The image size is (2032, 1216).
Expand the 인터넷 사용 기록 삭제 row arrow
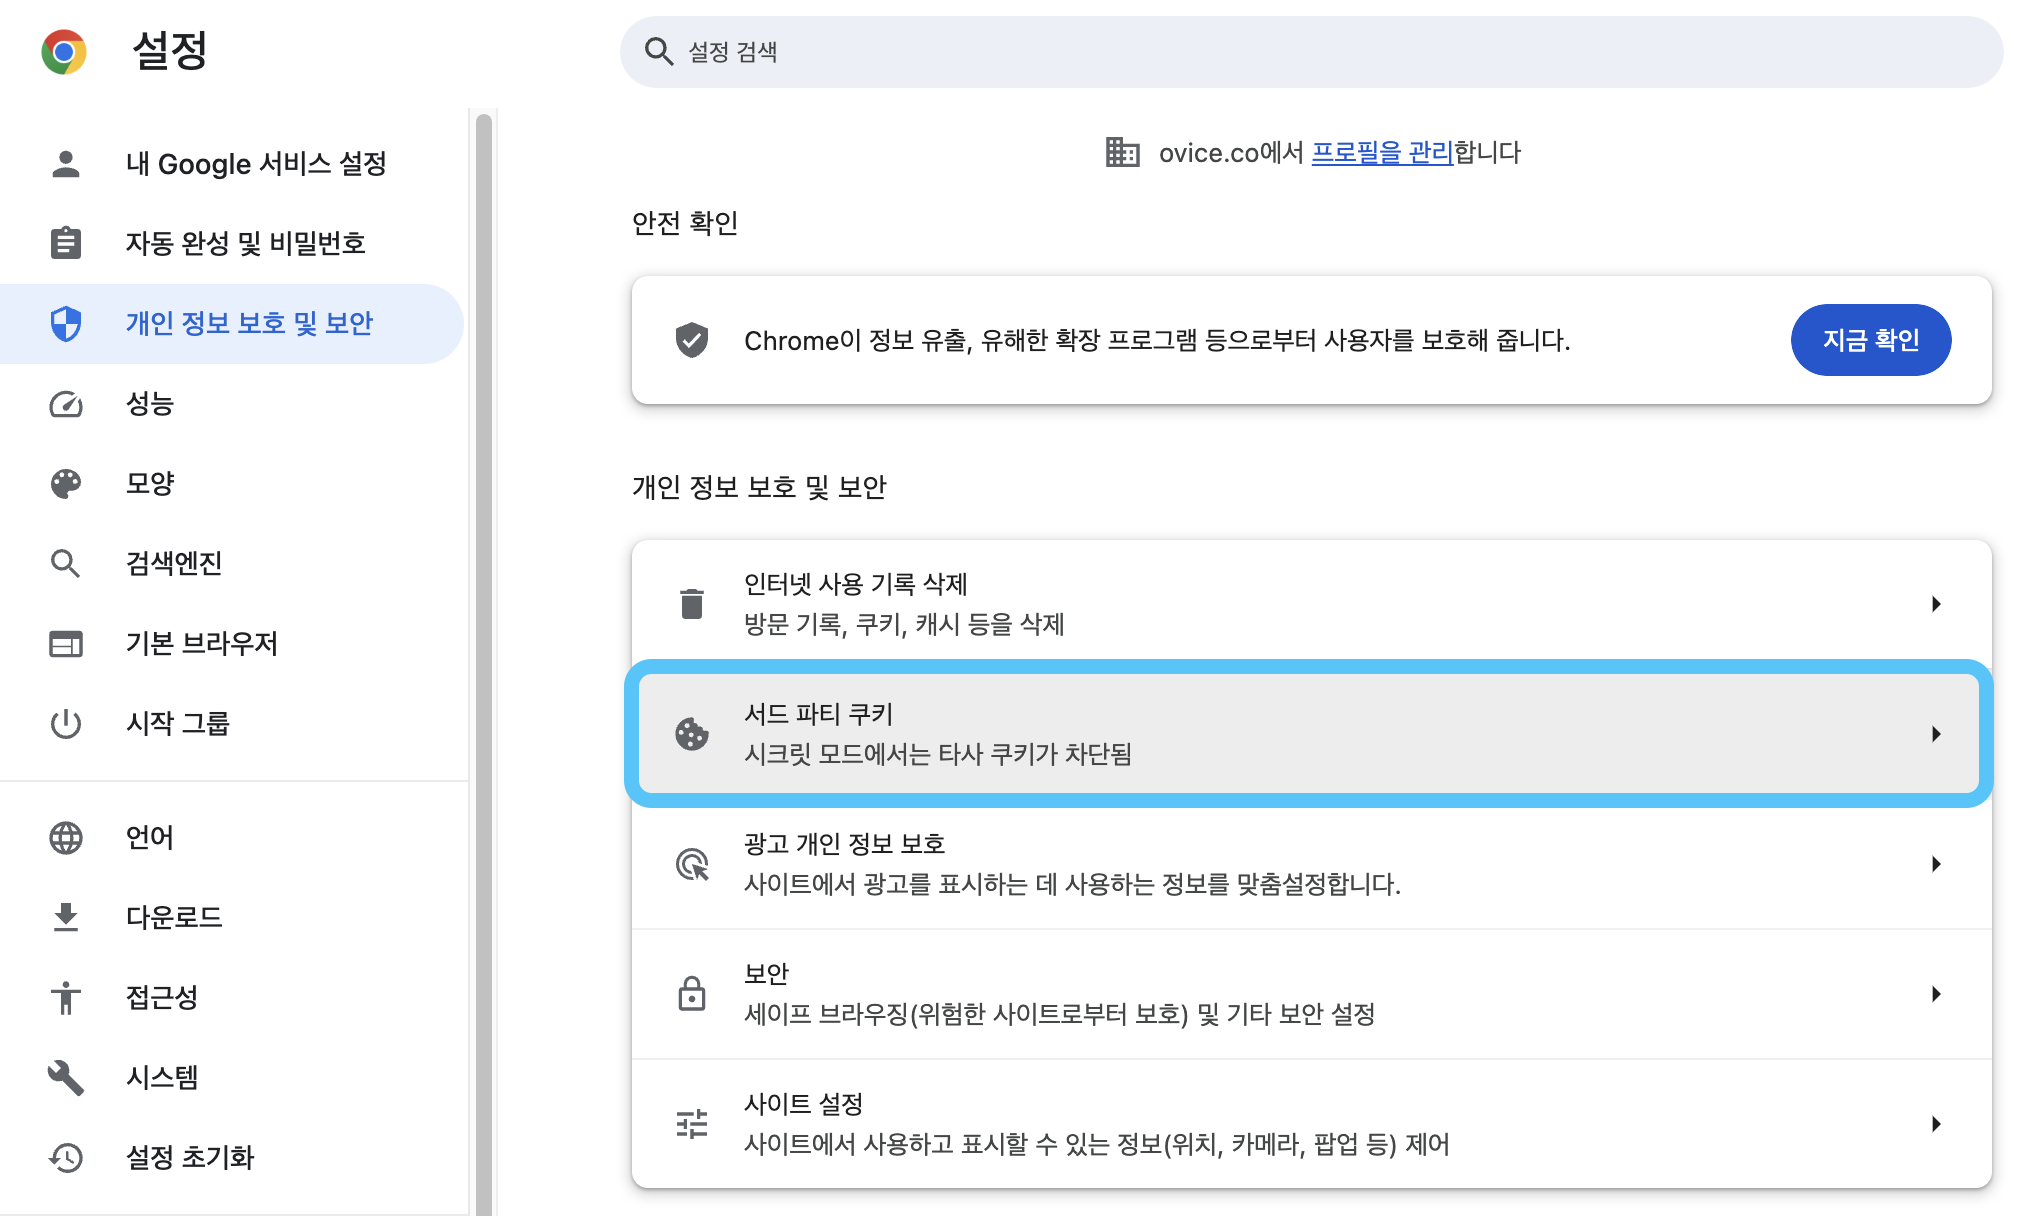tap(1936, 604)
